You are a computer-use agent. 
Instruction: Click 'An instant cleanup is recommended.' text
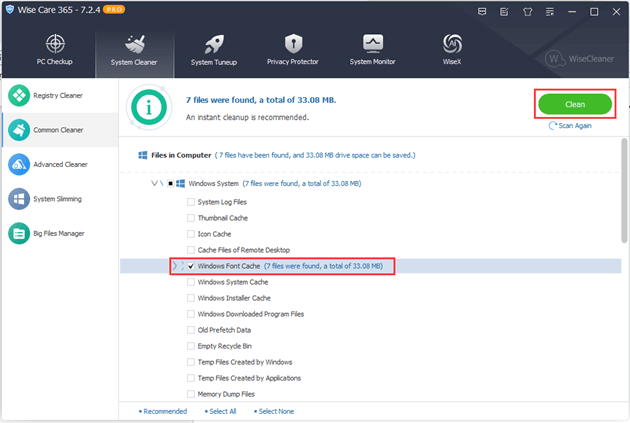point(247,117)
